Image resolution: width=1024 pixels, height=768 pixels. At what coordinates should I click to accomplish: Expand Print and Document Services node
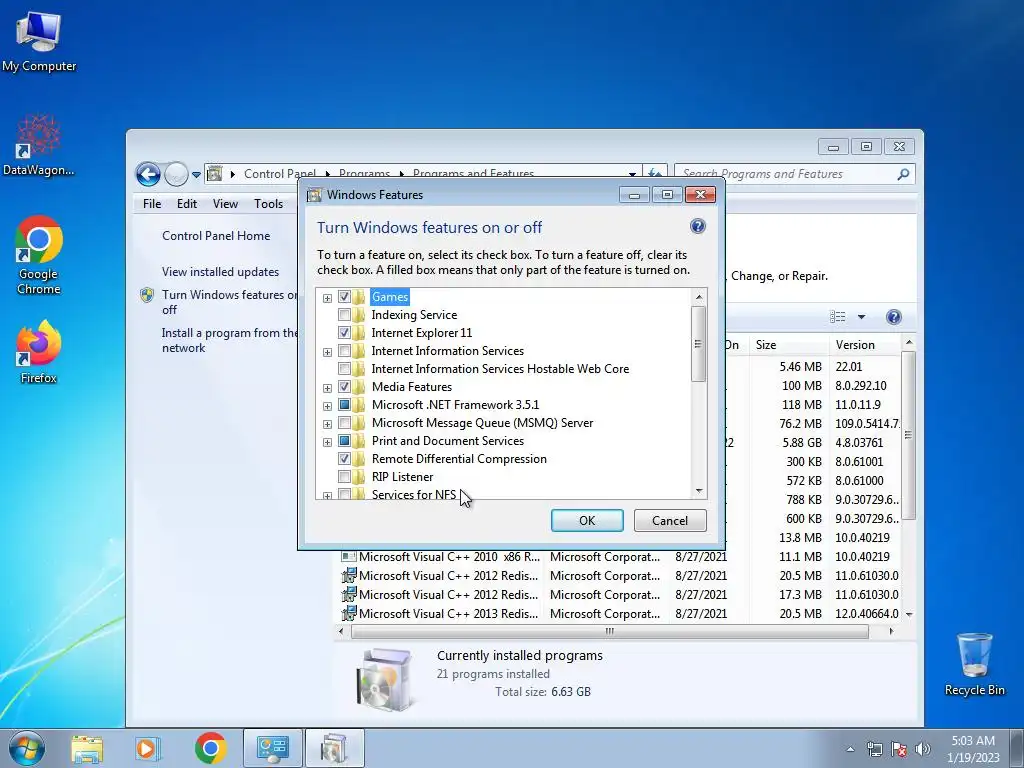(327, 441)
